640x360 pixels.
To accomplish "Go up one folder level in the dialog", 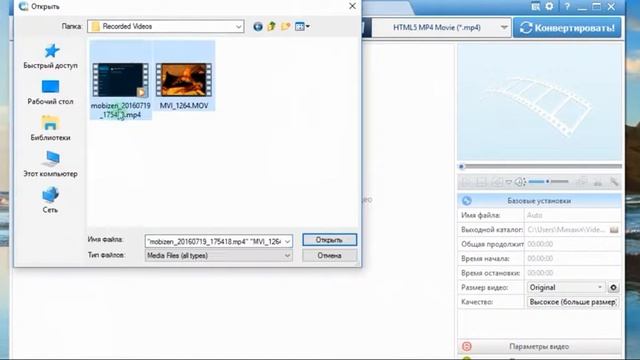I will coord(271,27).
